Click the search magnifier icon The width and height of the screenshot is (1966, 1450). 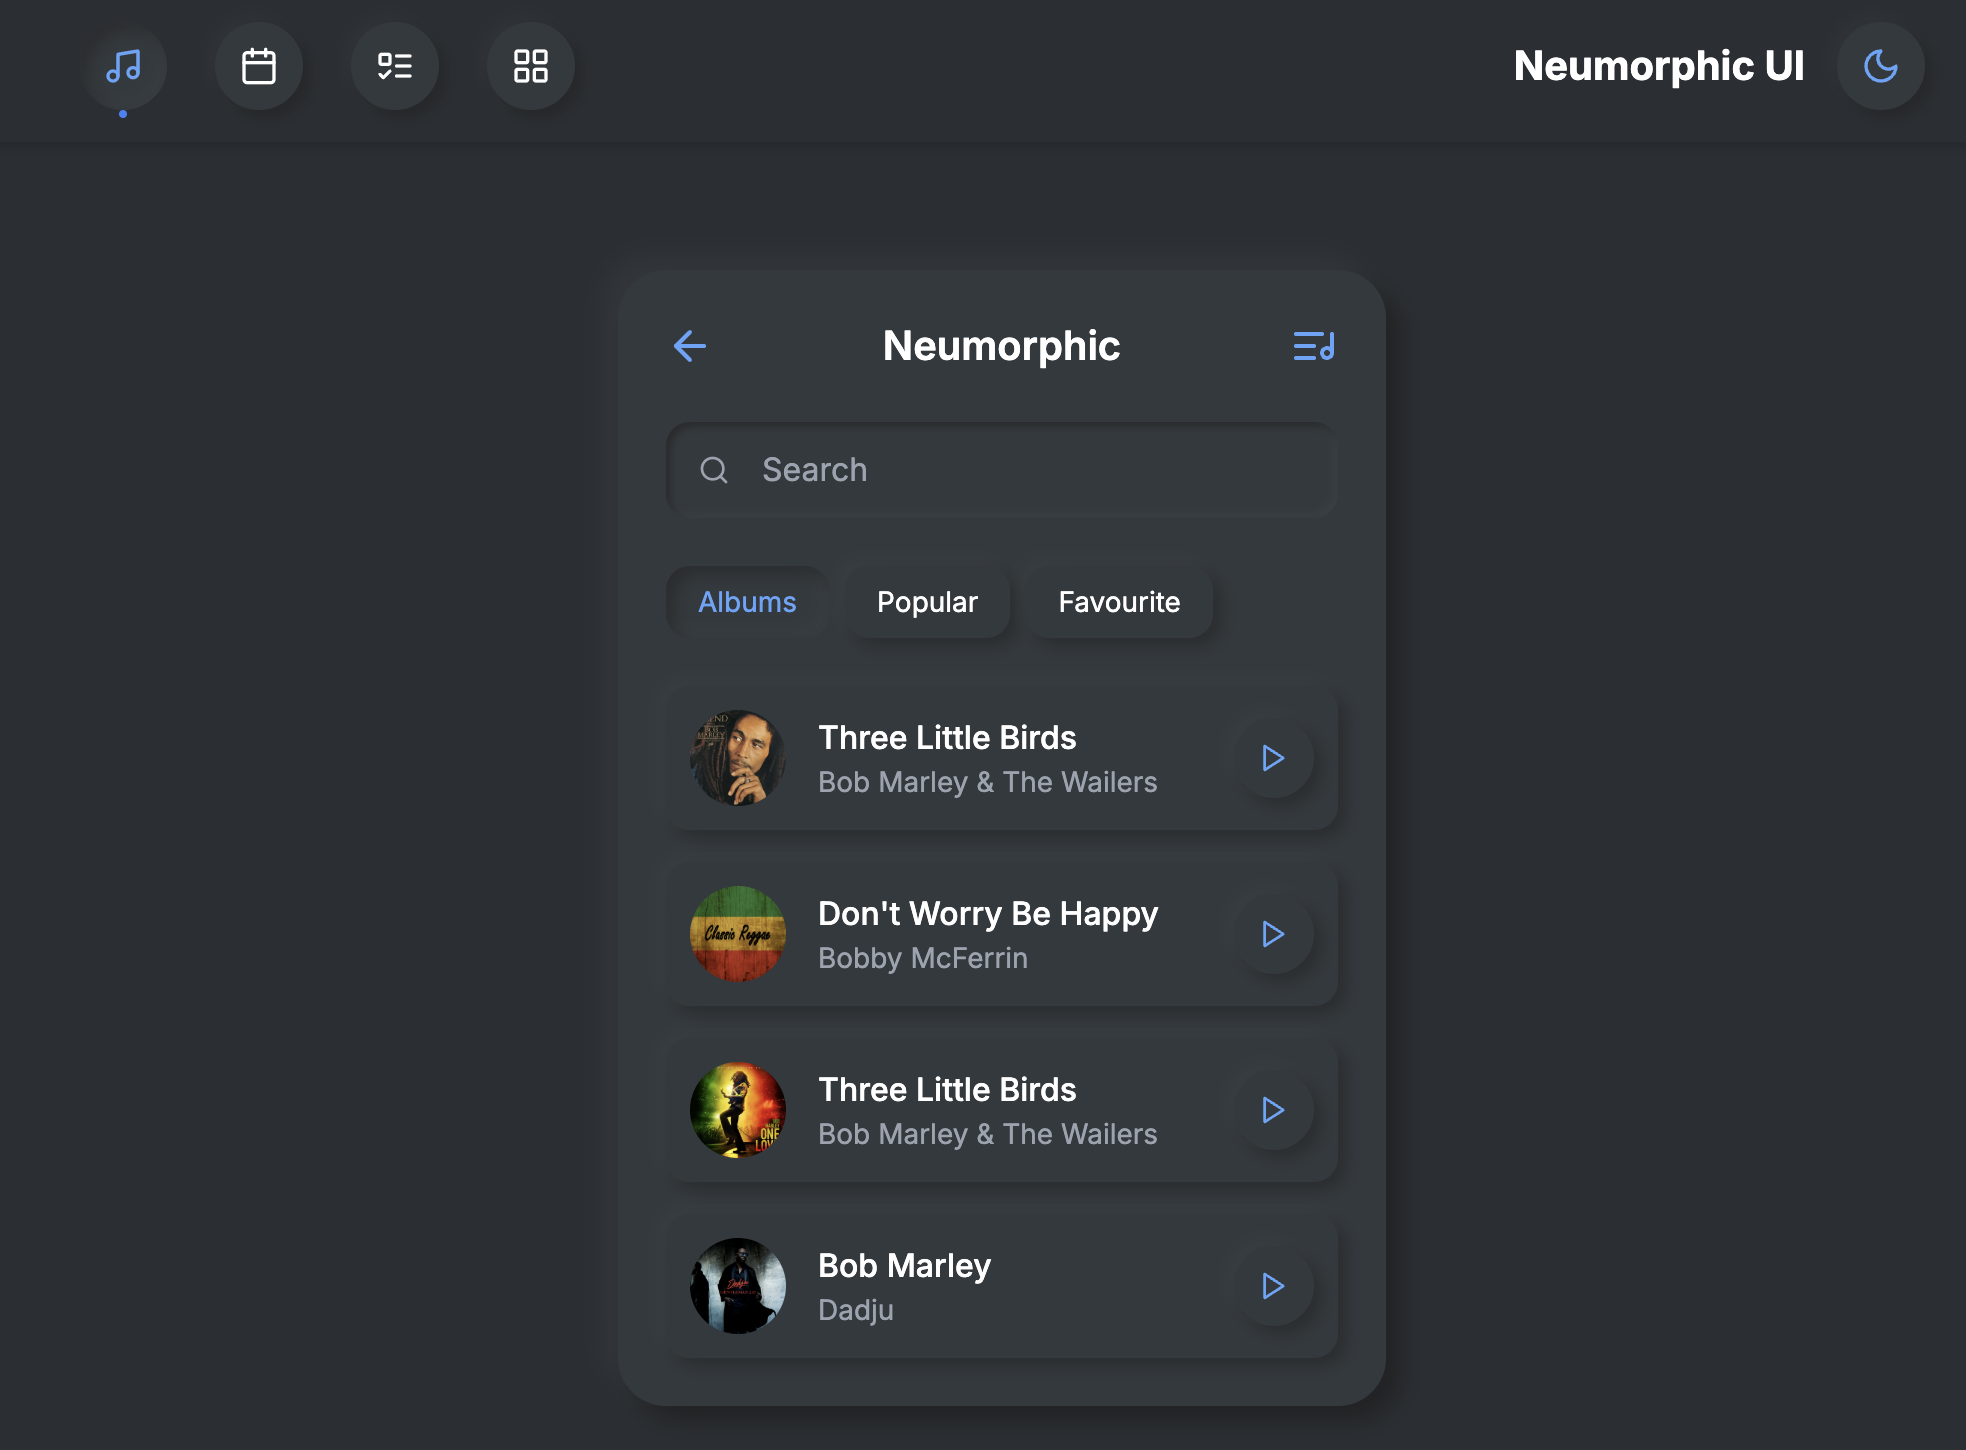(x=713, y=470)
